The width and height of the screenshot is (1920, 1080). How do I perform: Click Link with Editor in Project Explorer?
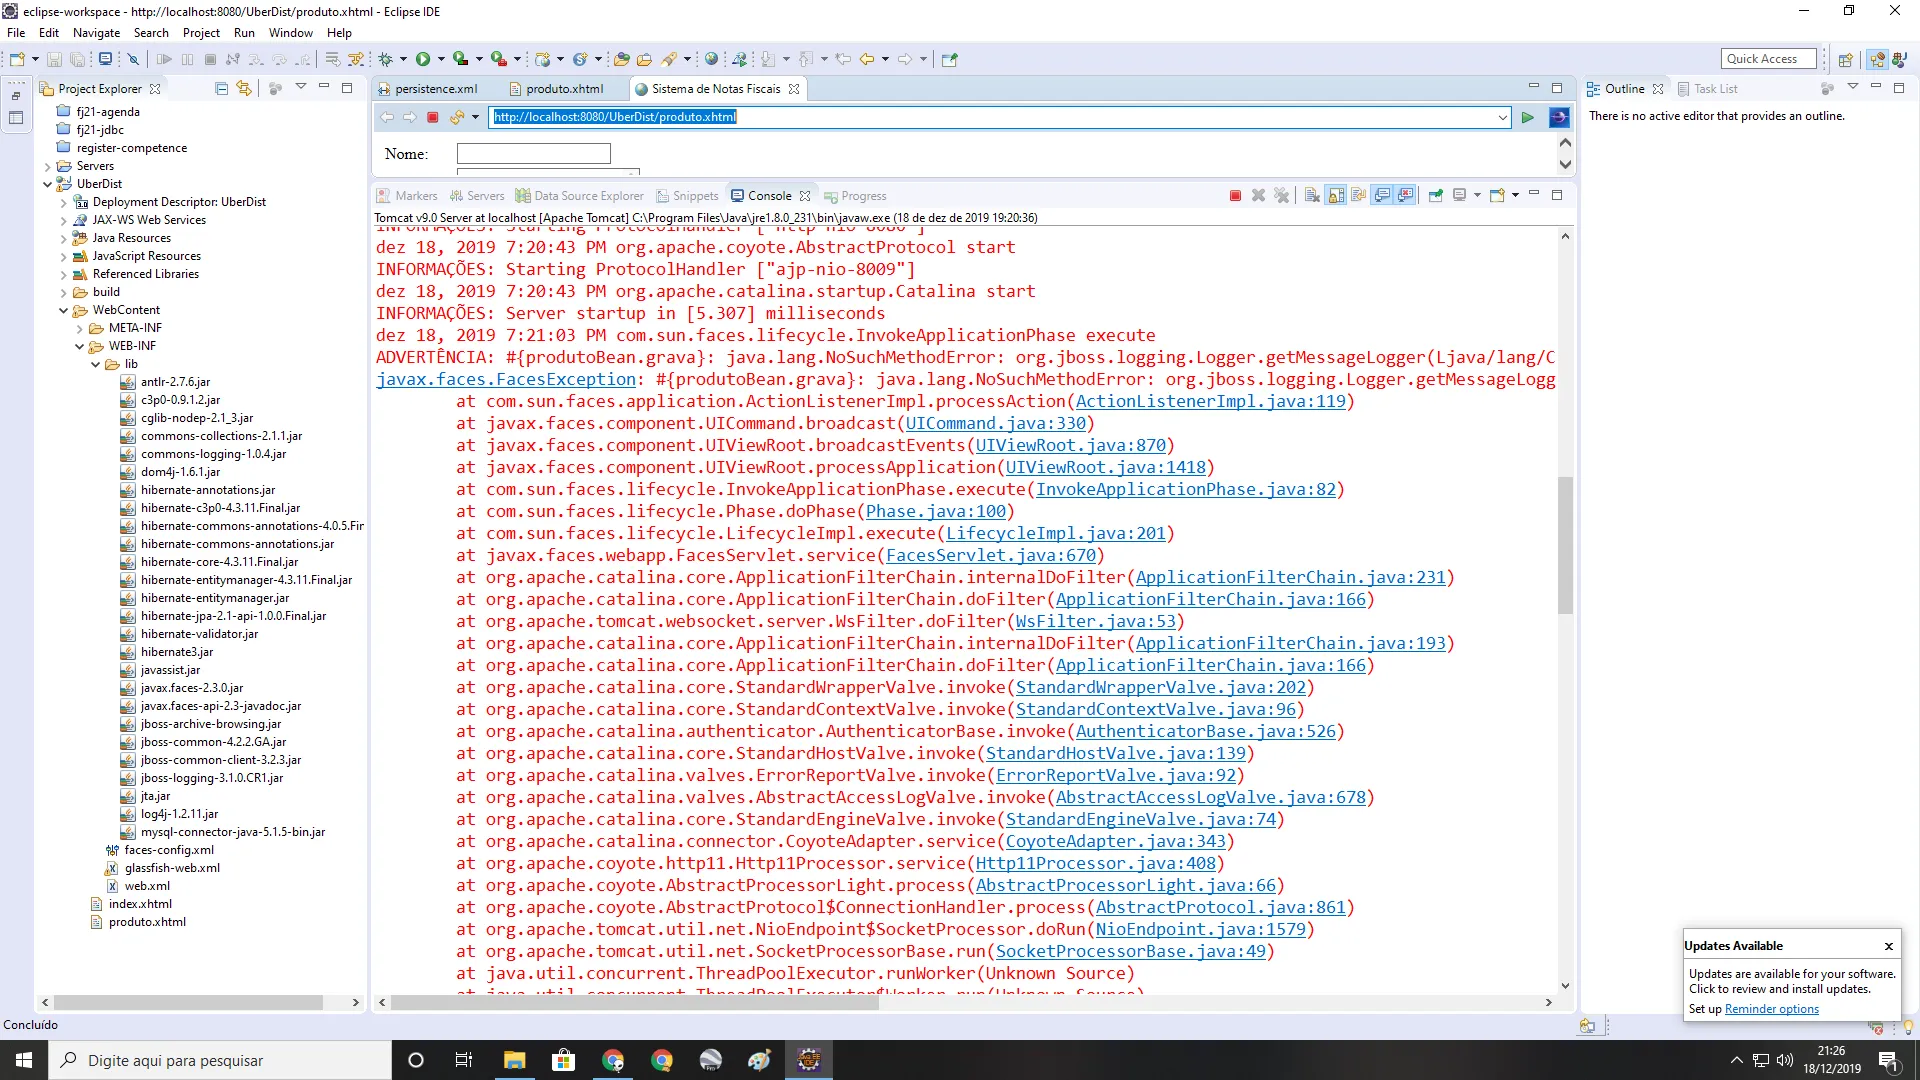click(x=243, y=88)
